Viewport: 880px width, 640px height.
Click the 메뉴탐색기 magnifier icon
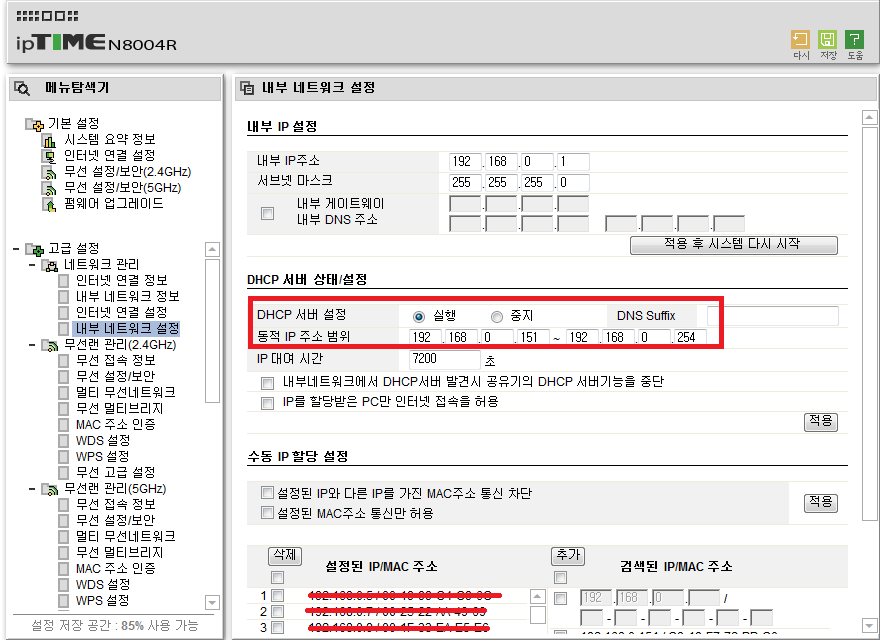click(x=22, y=88)
